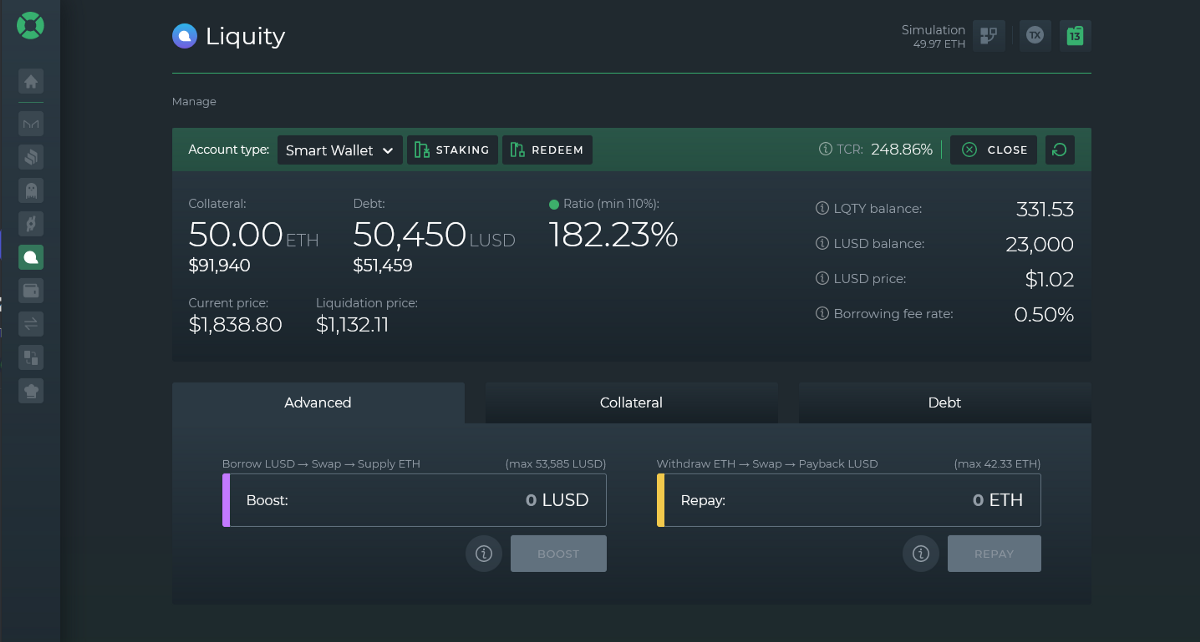Click the info icon beside LUSD balance

(823, 244)
